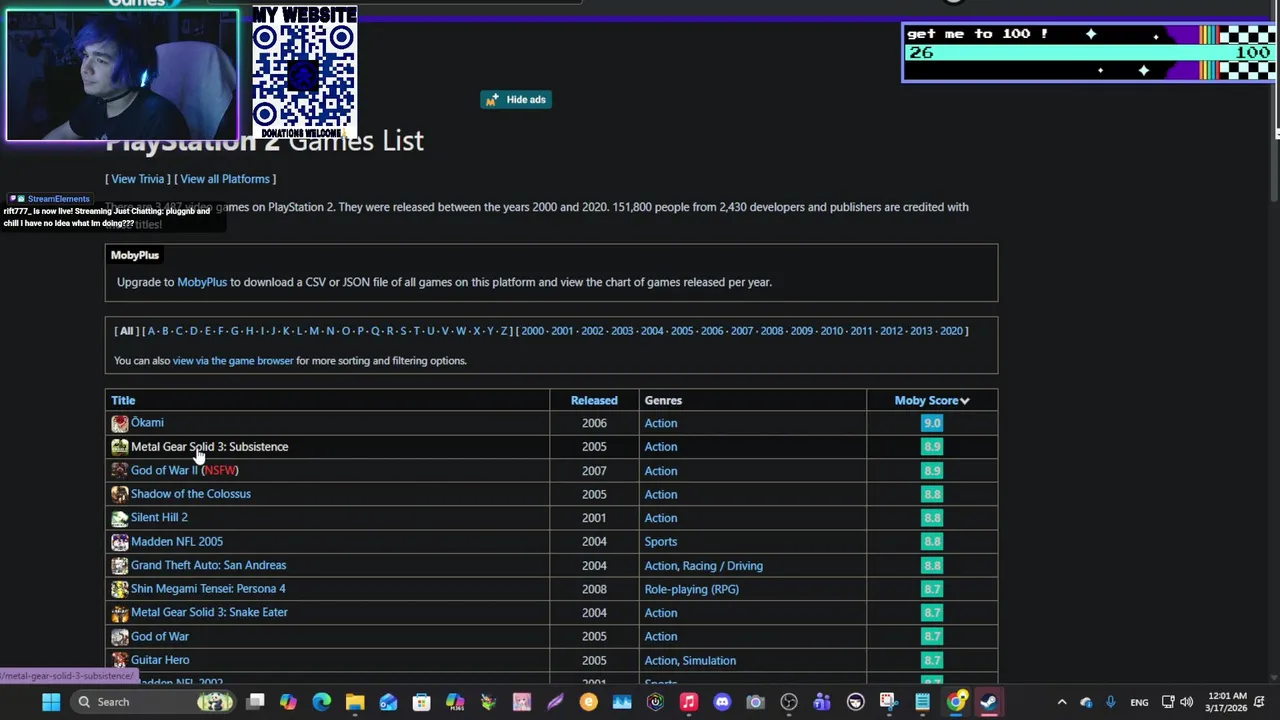
Task: Open God of War II game link
Action: [x=164, y=470]
